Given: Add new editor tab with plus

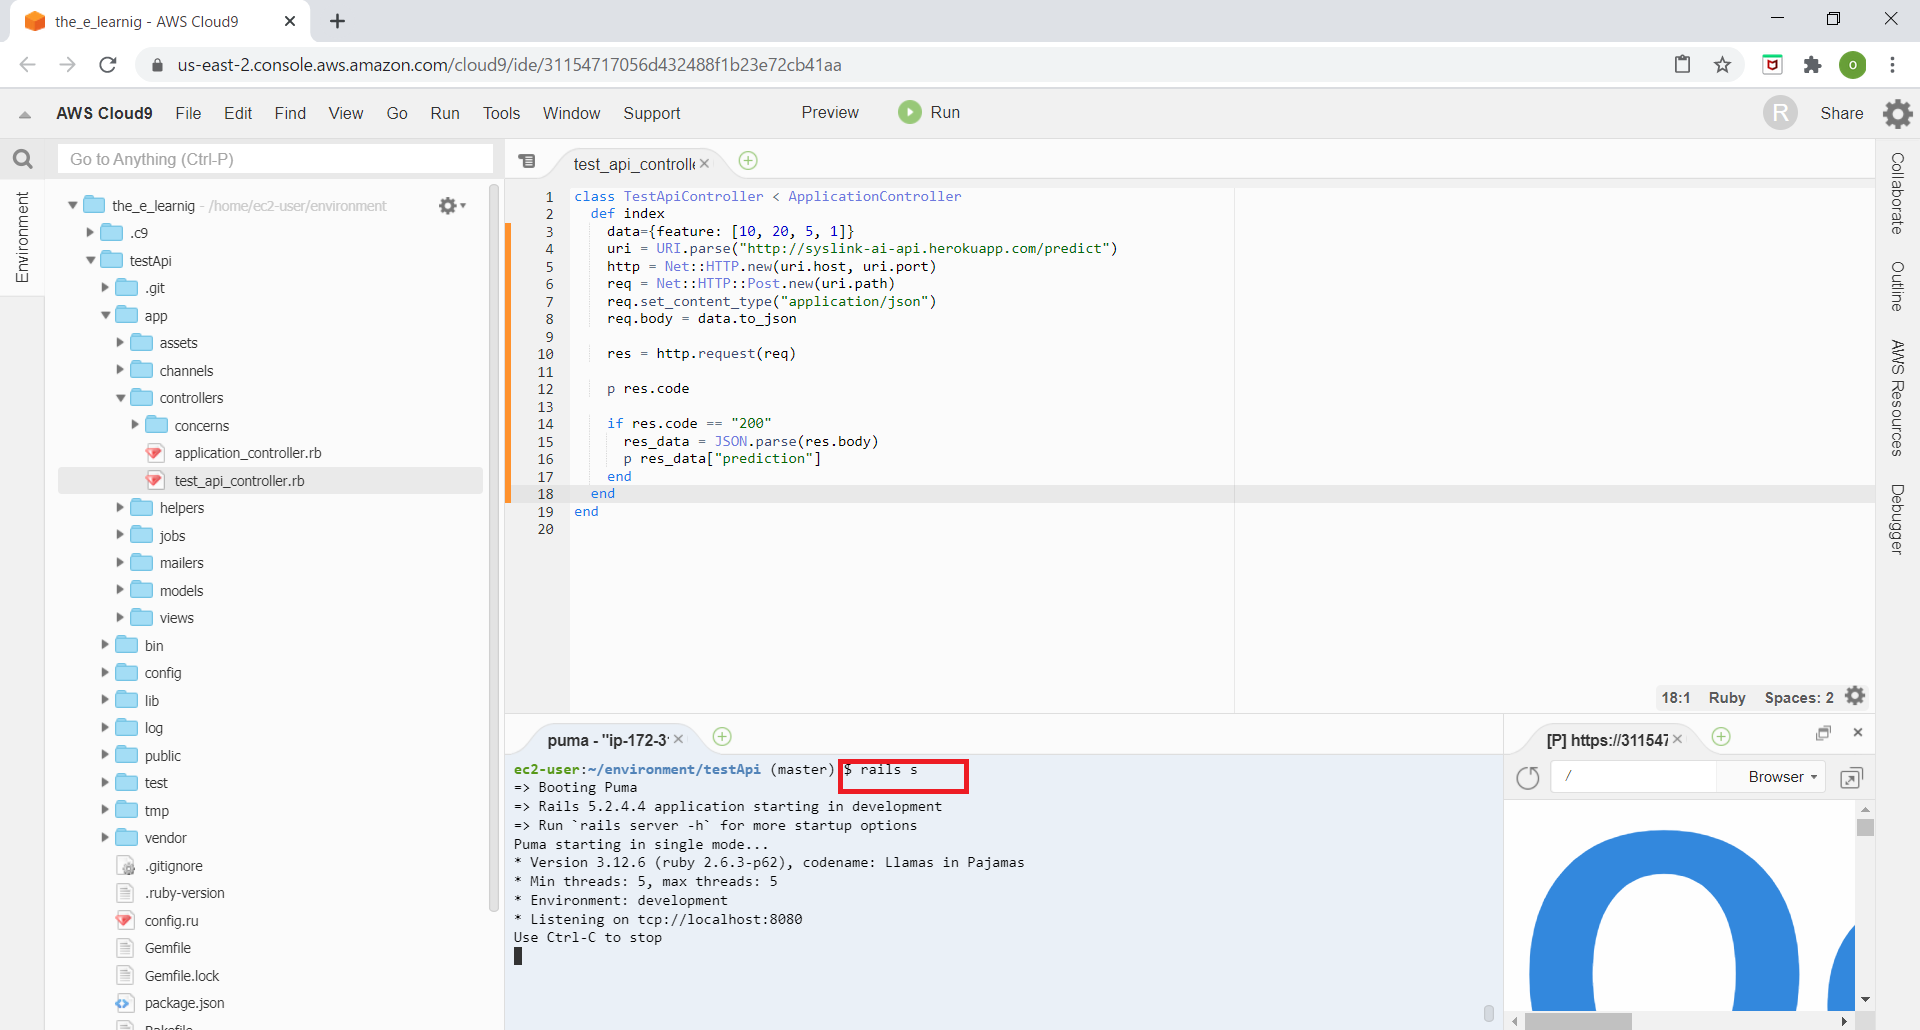Looking at the screenshot, I should [748, 161].
